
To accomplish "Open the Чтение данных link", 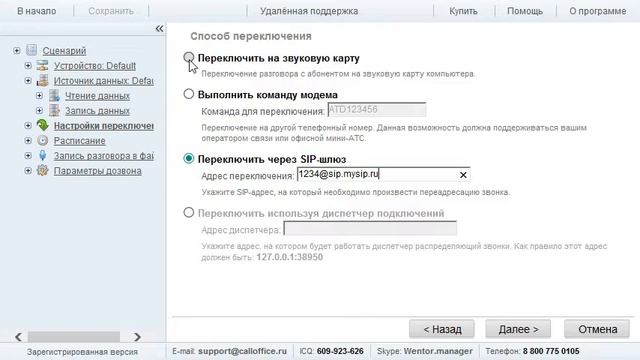I will pyautogui.click(x=98, y=96).
